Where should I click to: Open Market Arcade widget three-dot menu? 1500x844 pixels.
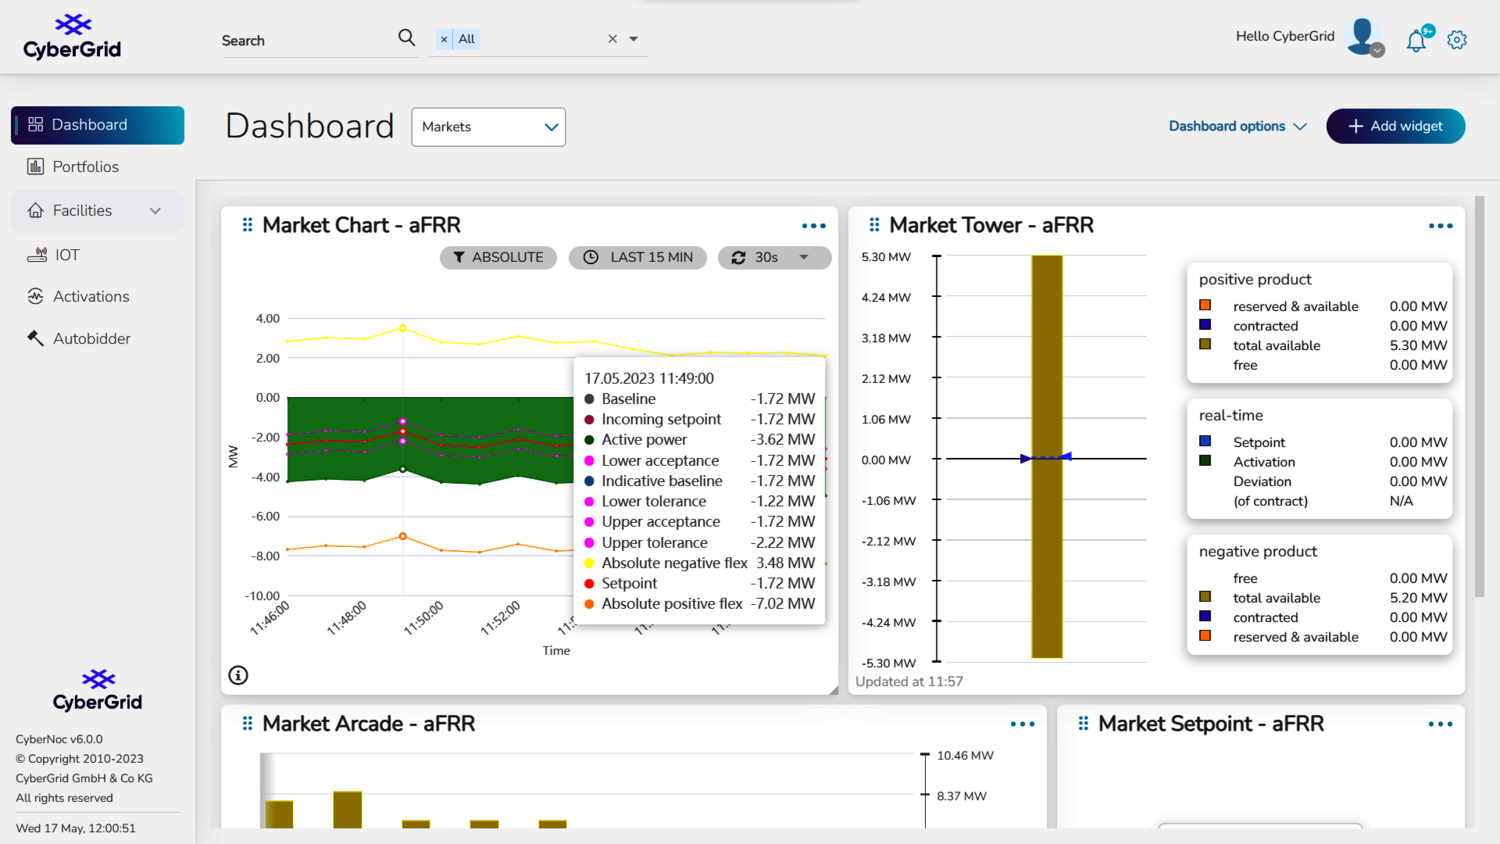tap(1022, 724)
